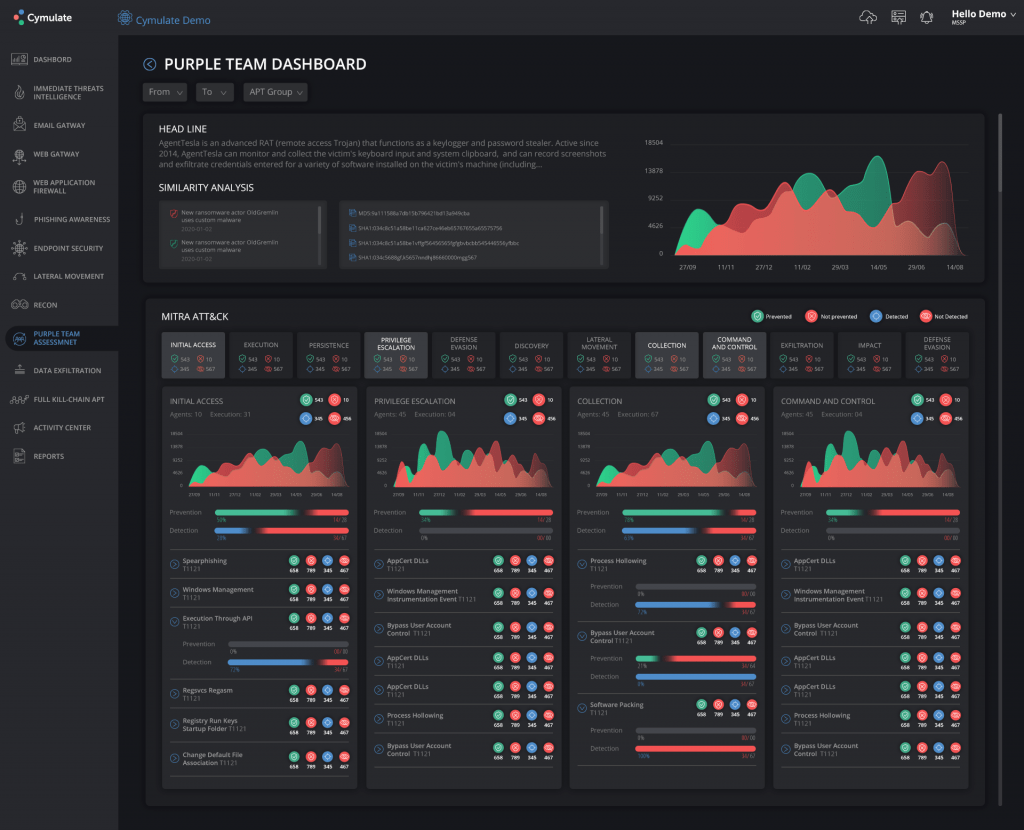Collapse Process Hollowing under Collection
Image resolution: width=1024 pixels, height=830 pixels.
point(582,564)
